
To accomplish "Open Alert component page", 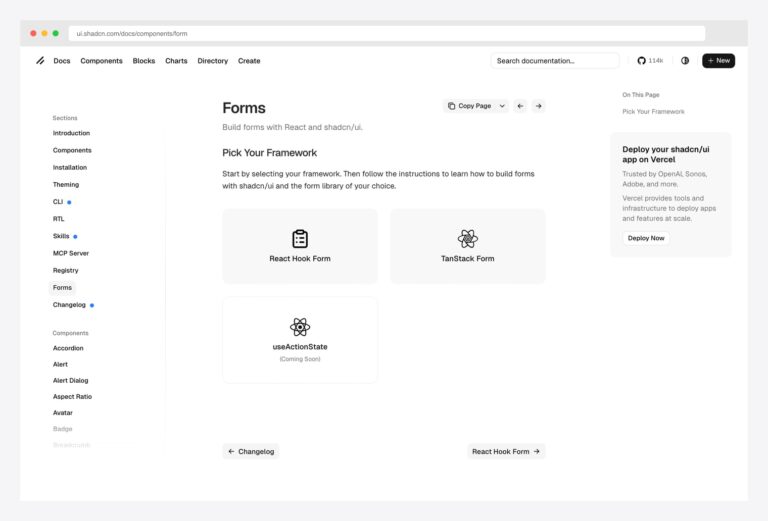I will click(60, 364).
